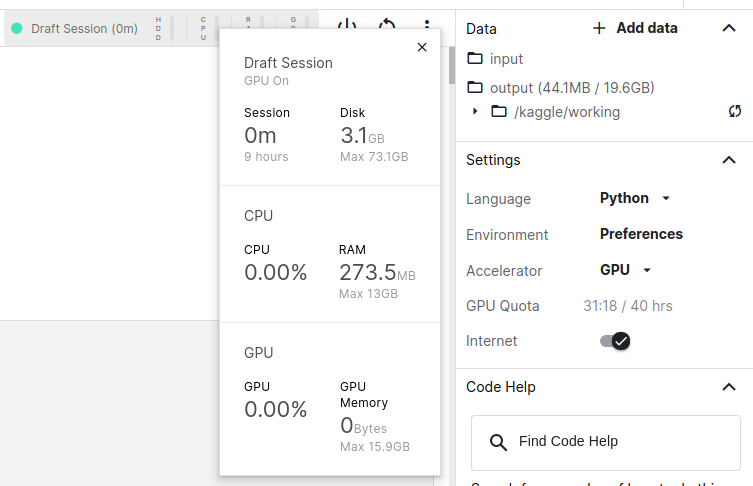Refresh the /kaggle/working directory

(735, 111)
